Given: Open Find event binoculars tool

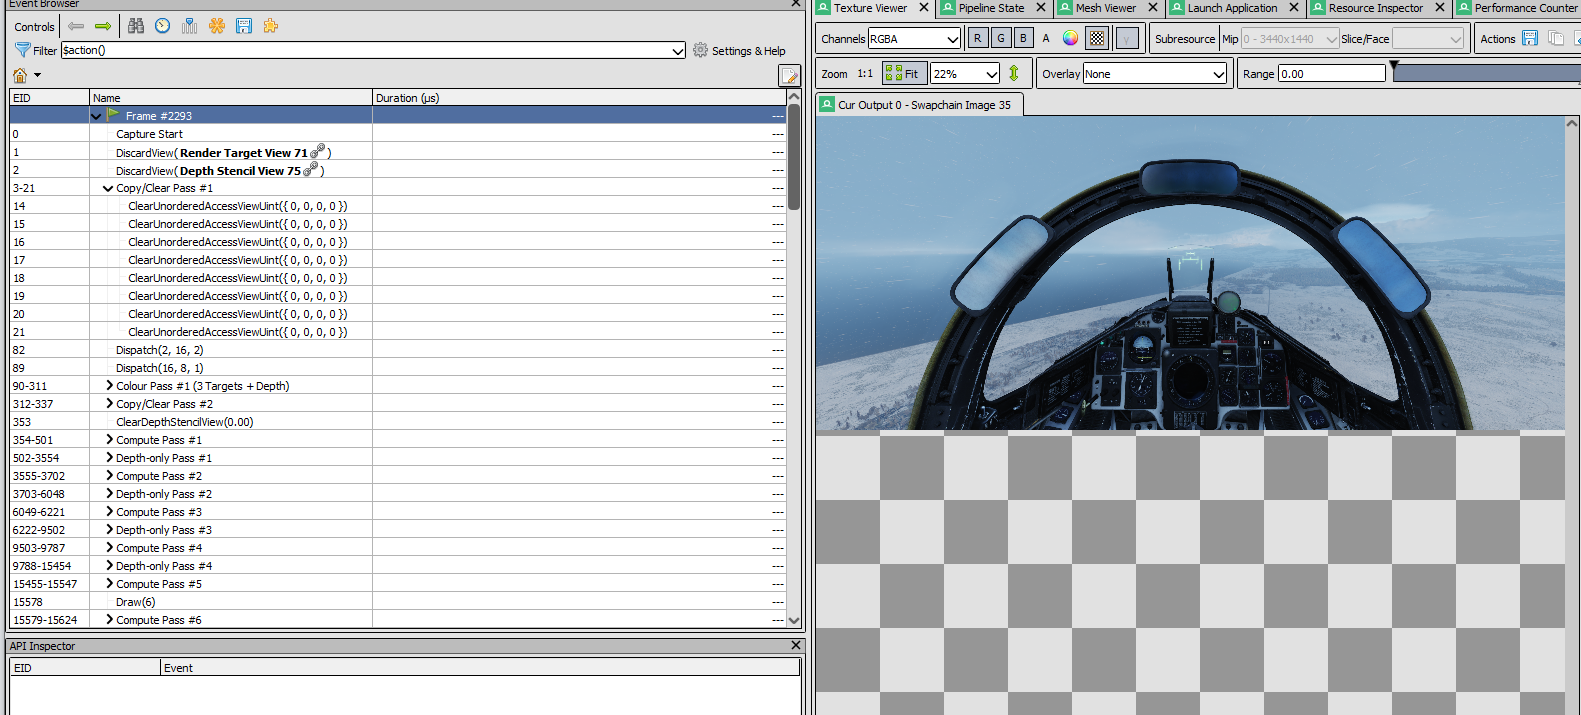Looking at the screenshot, I should [x=136, y=26].
